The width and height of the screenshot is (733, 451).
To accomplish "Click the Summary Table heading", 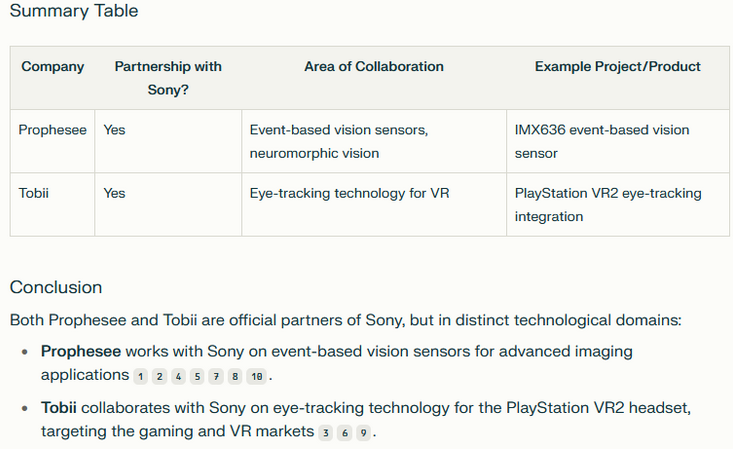I will 74,11.
